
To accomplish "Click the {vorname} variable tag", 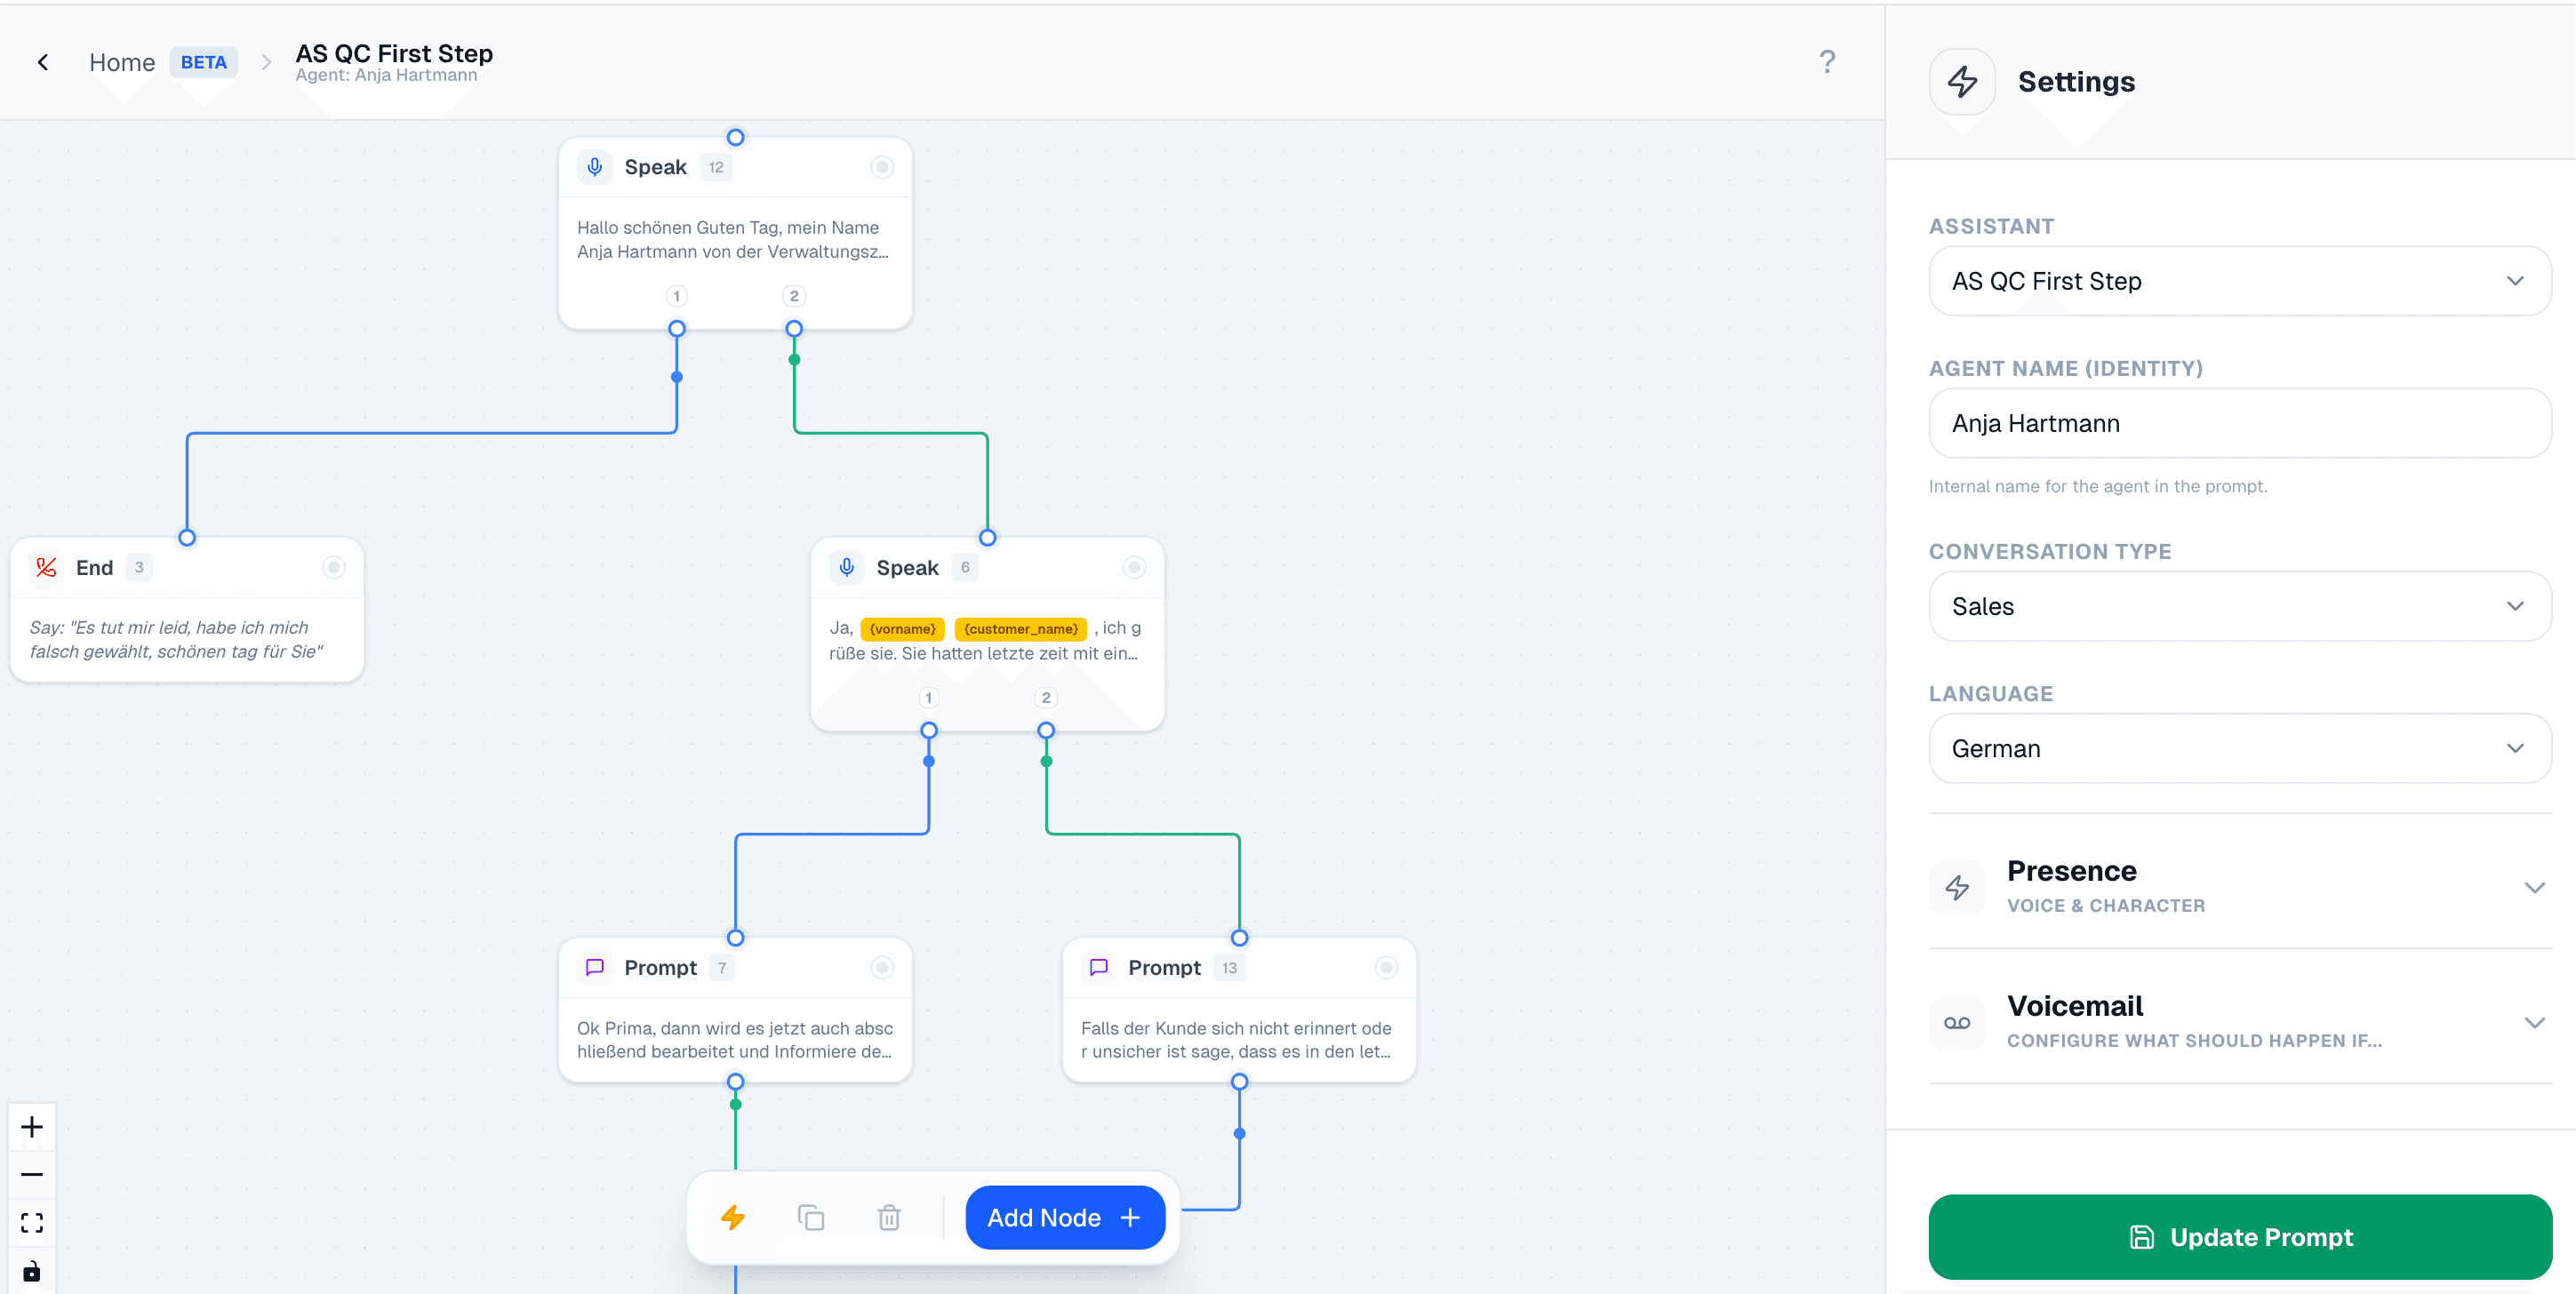I will 902,629.
